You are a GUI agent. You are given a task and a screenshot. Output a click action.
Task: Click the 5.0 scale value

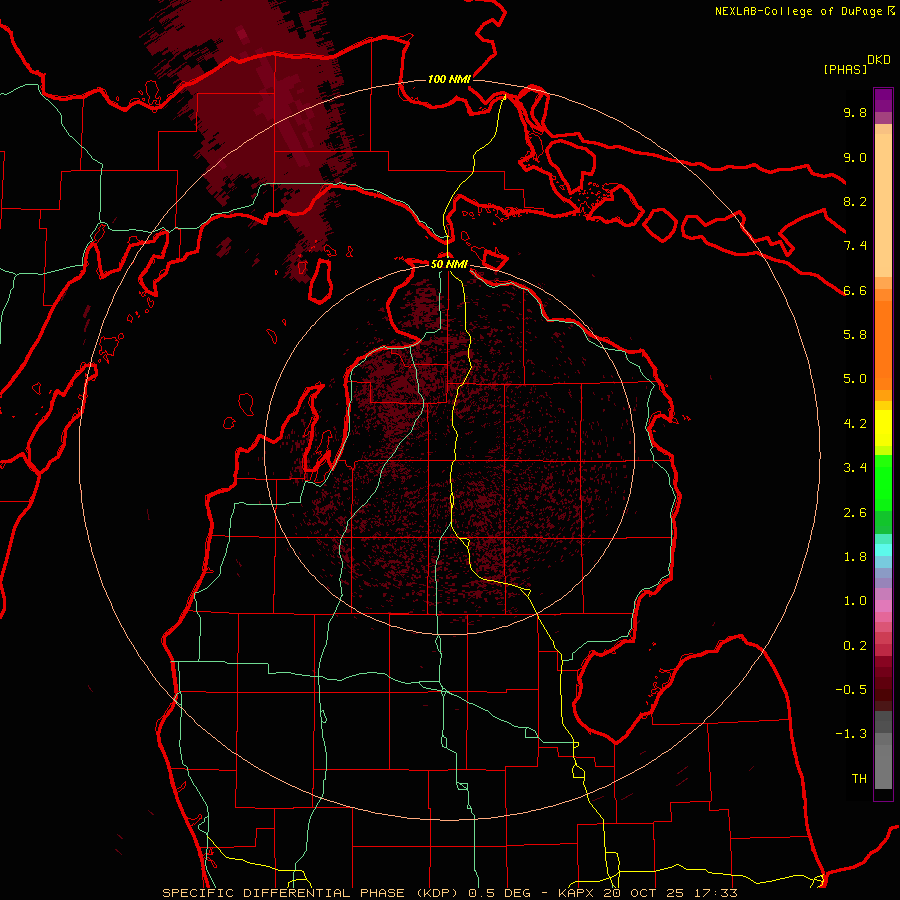855,379
